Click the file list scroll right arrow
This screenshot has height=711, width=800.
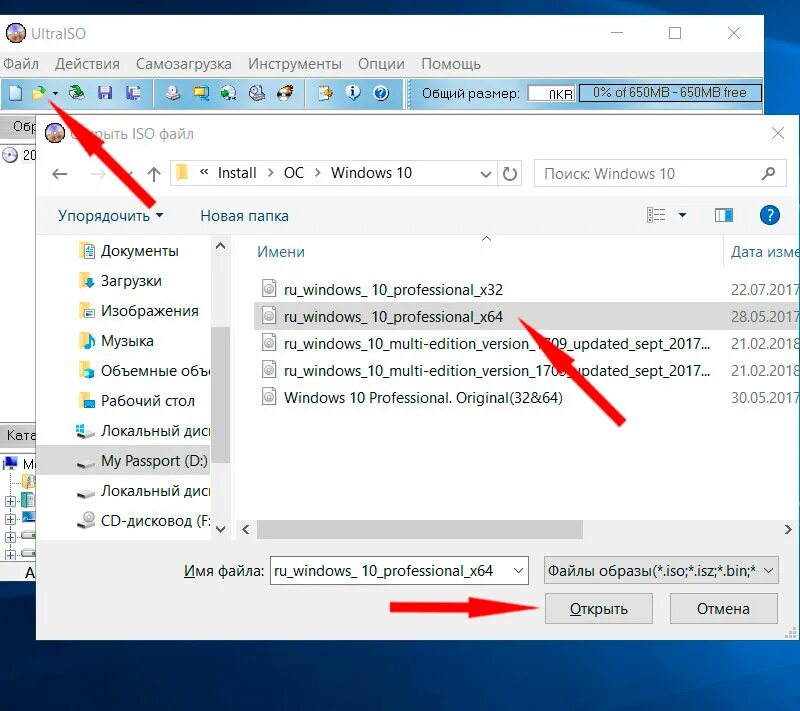click(788, 529)
